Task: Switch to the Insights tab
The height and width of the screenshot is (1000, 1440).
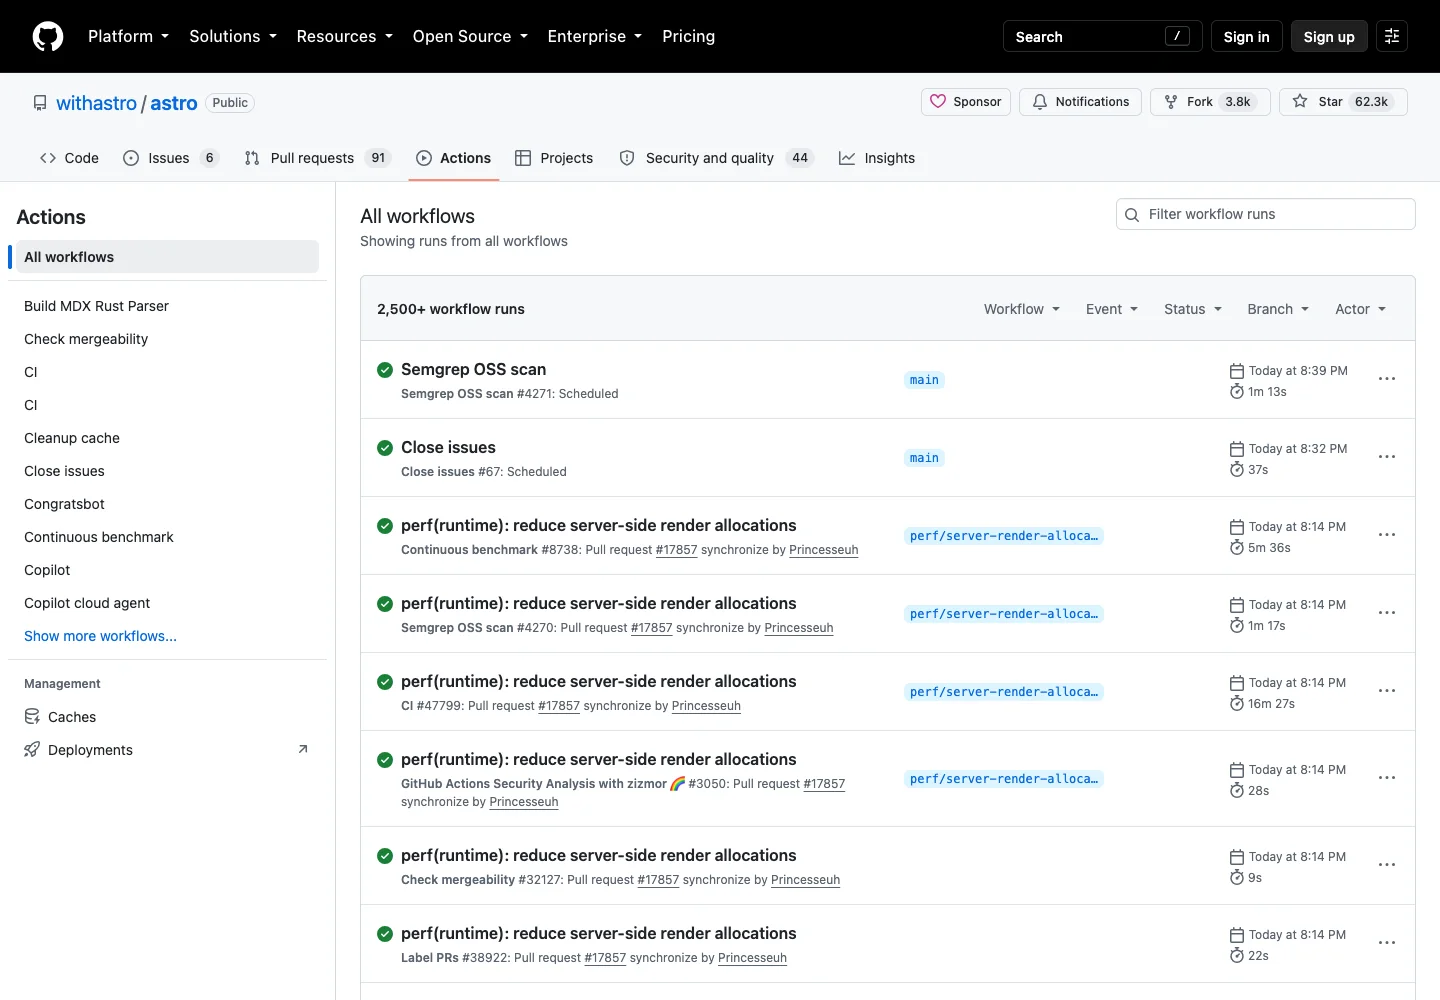Action: point(877,158)
